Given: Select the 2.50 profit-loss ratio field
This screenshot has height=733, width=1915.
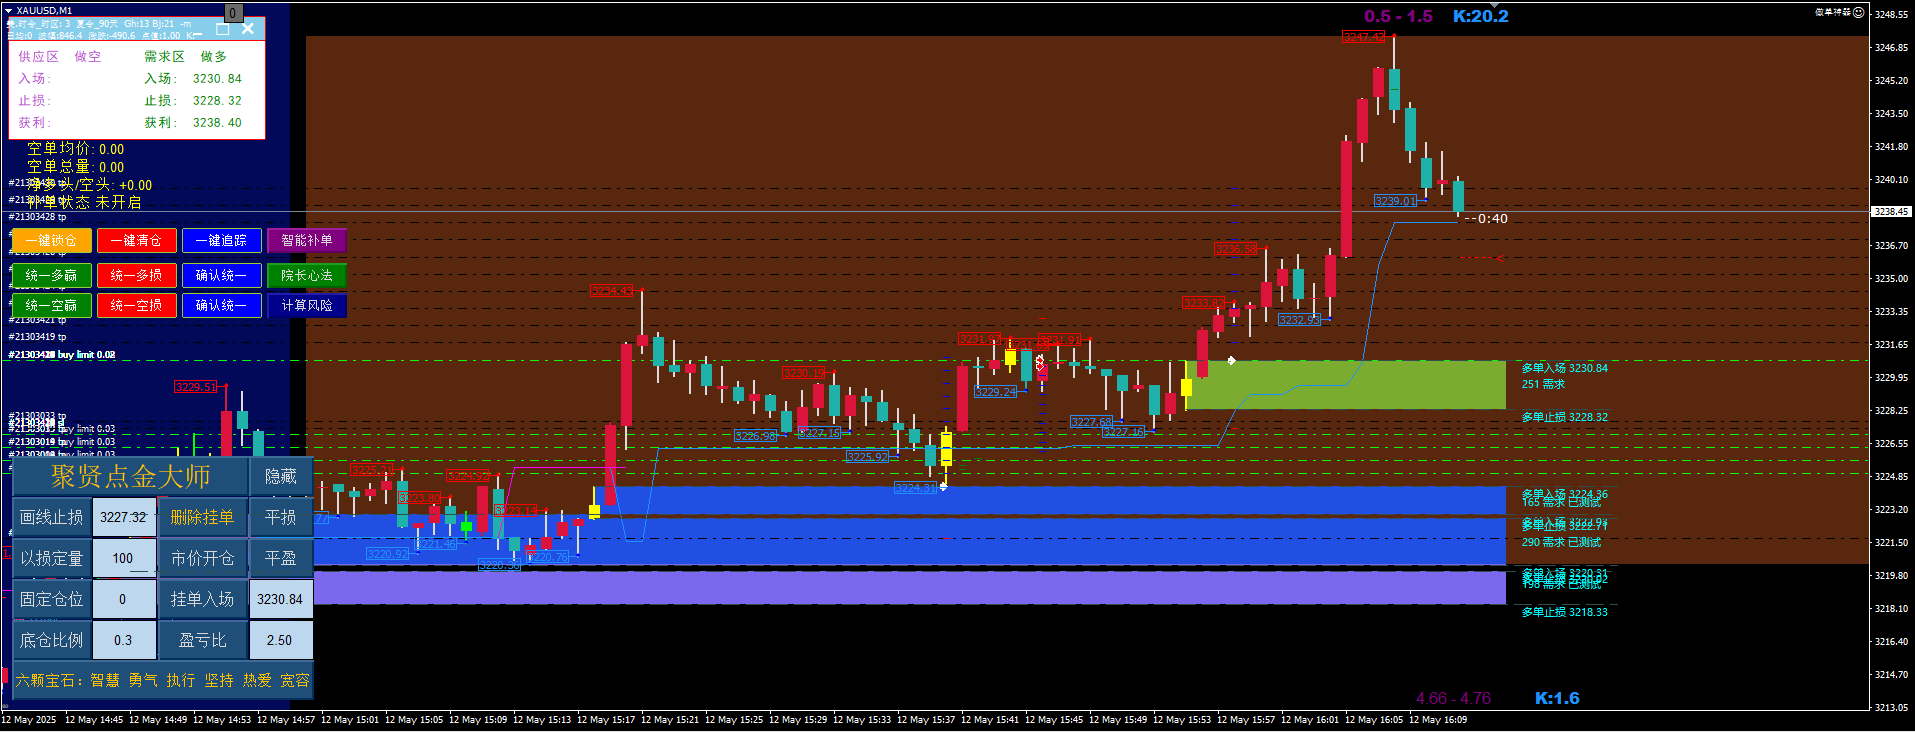Looking at the screenshot, I should pyautogui.click(x=280, y=640).
